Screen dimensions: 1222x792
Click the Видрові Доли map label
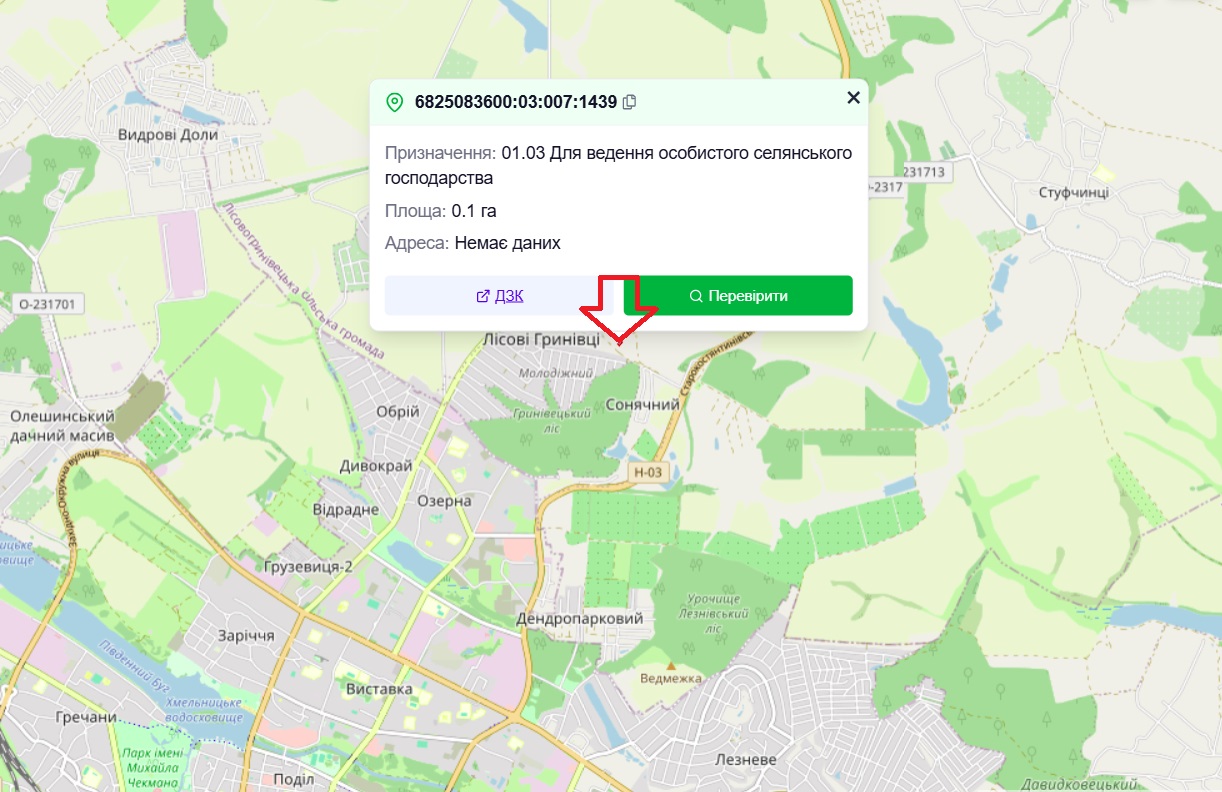point(167,134)
